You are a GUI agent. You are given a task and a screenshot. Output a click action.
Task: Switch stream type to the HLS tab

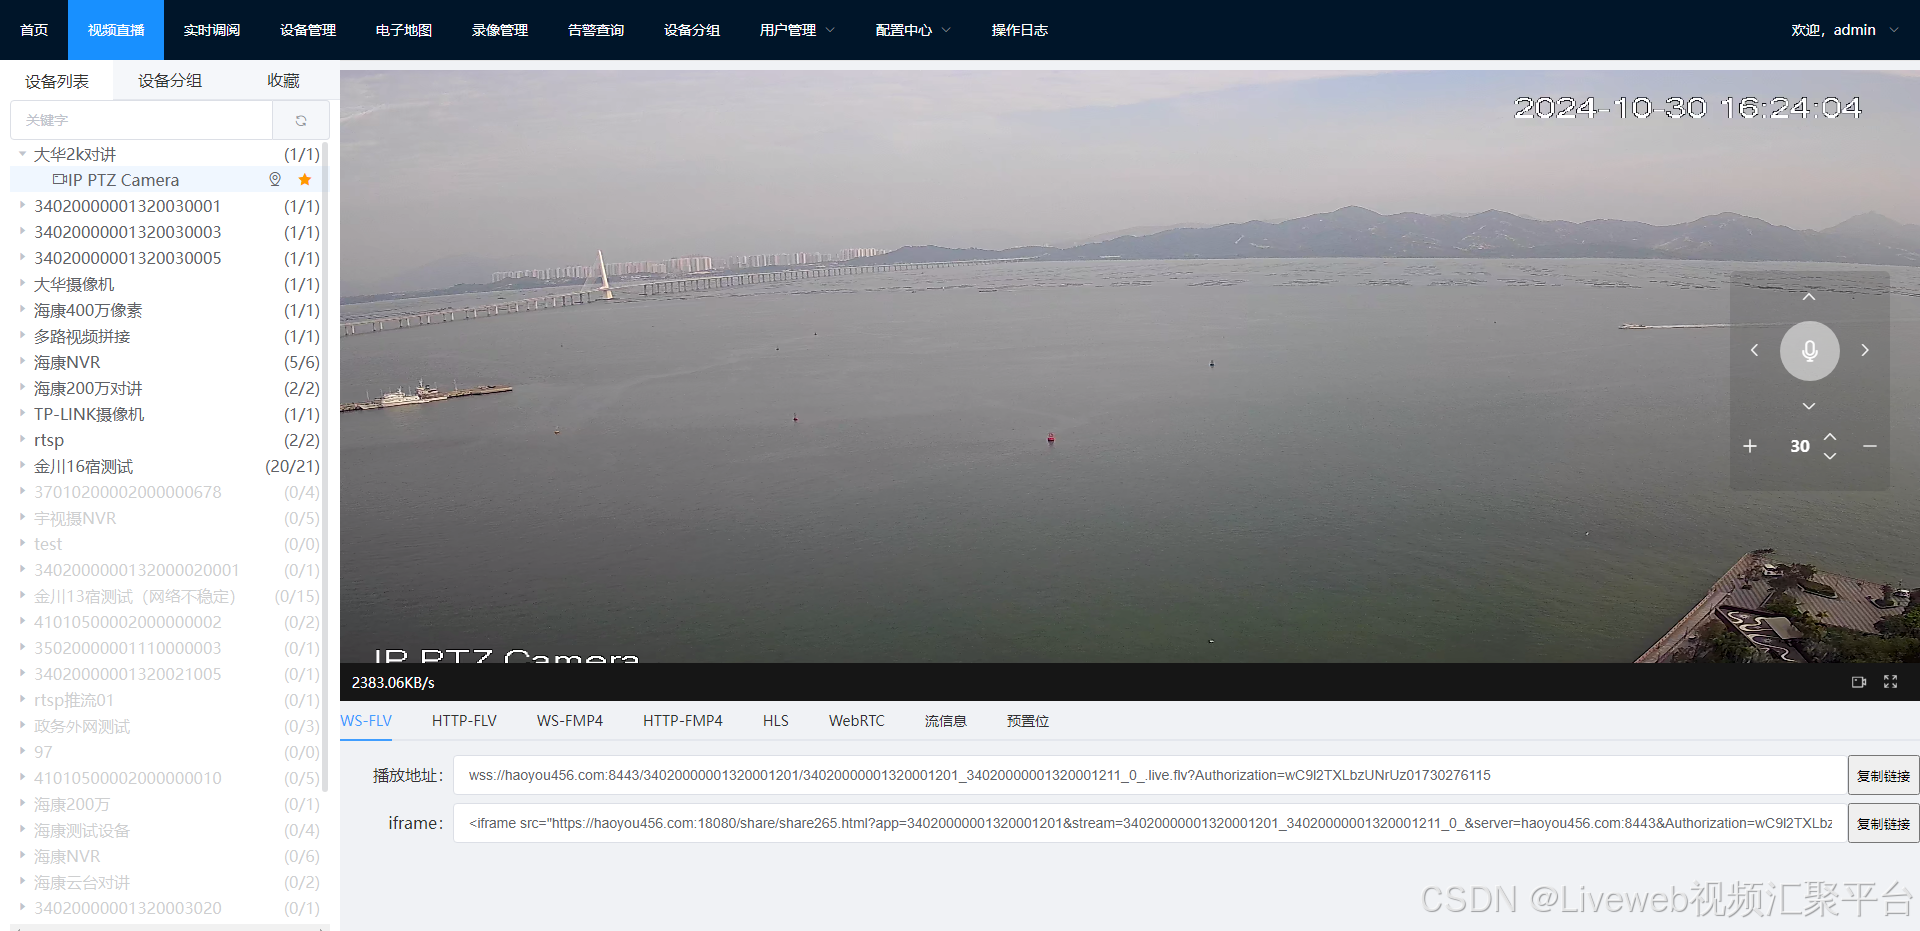(x=775, y=720)
